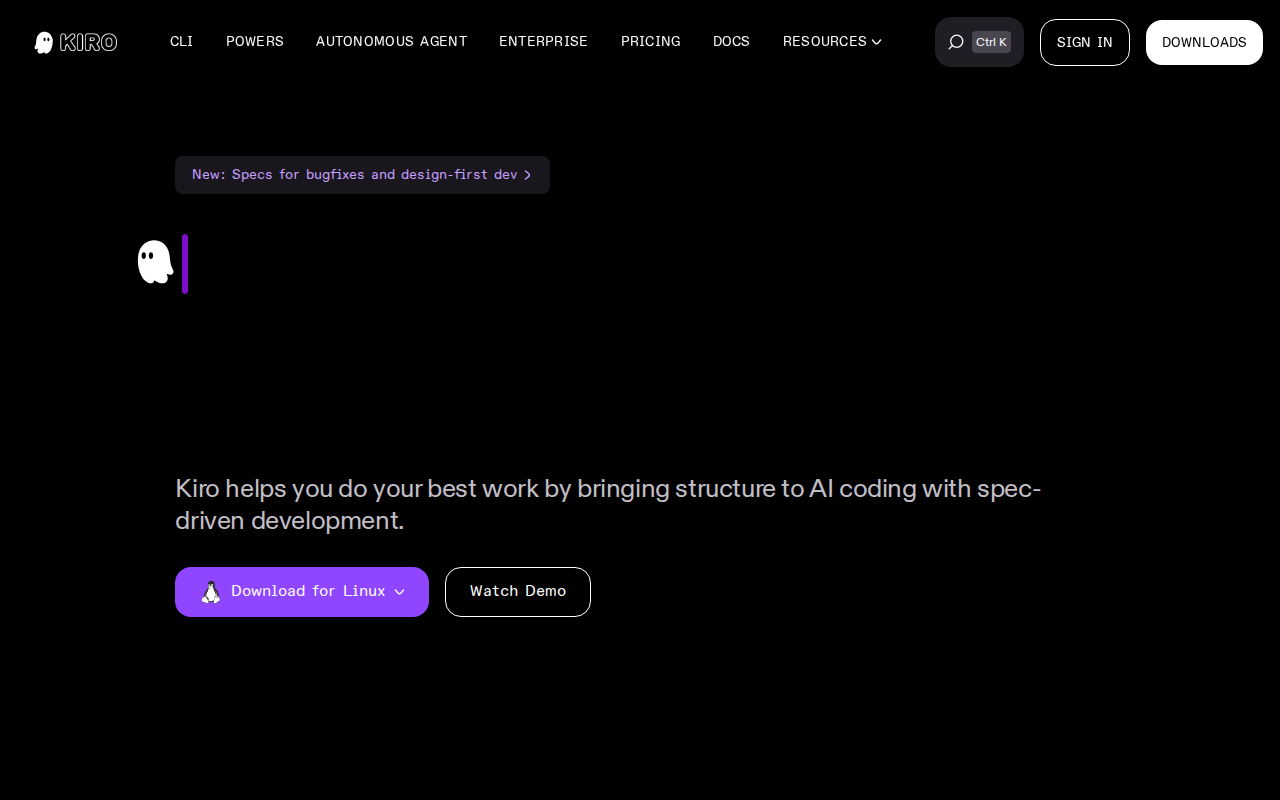
Task: Click the ghost mascot illustration
Action: point(154,262)
